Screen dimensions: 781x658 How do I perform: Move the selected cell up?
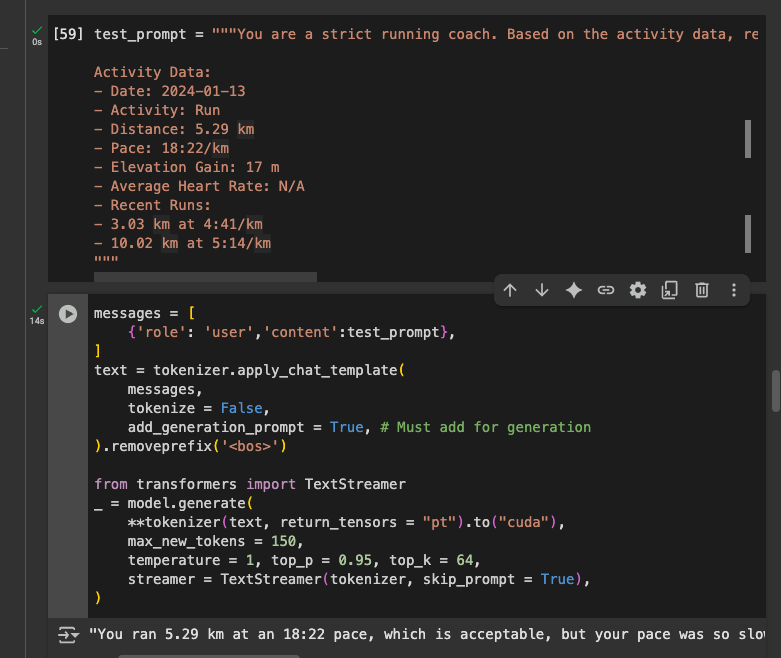click(x=510, y=290)
